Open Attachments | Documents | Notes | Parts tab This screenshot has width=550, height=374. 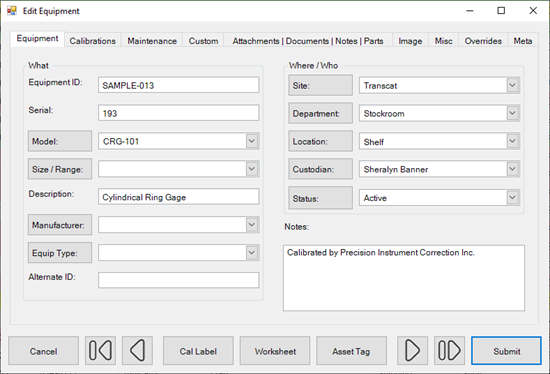308,41
